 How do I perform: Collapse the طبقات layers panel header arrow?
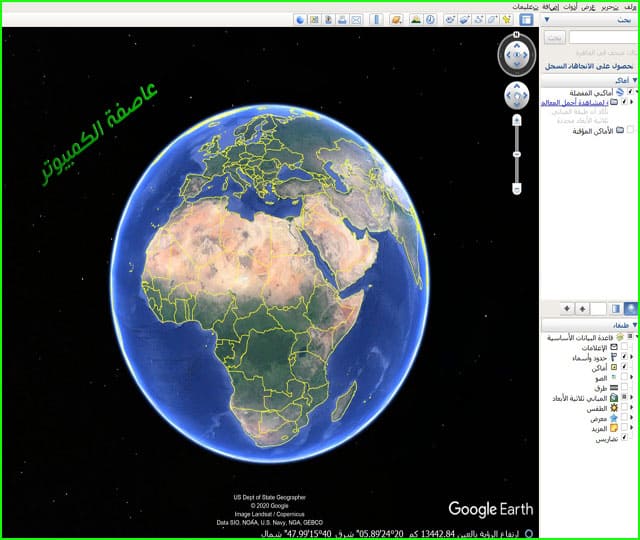point(634,325)
